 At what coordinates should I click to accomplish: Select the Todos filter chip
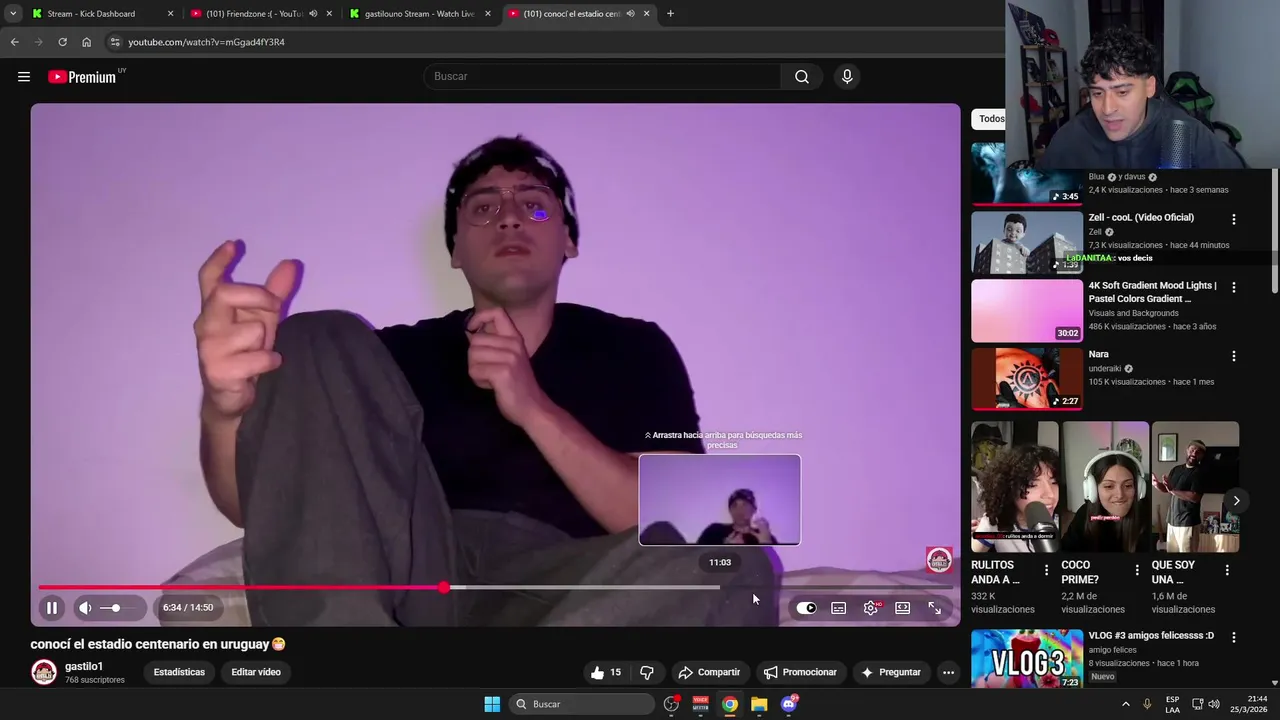[x=991, y=119]
